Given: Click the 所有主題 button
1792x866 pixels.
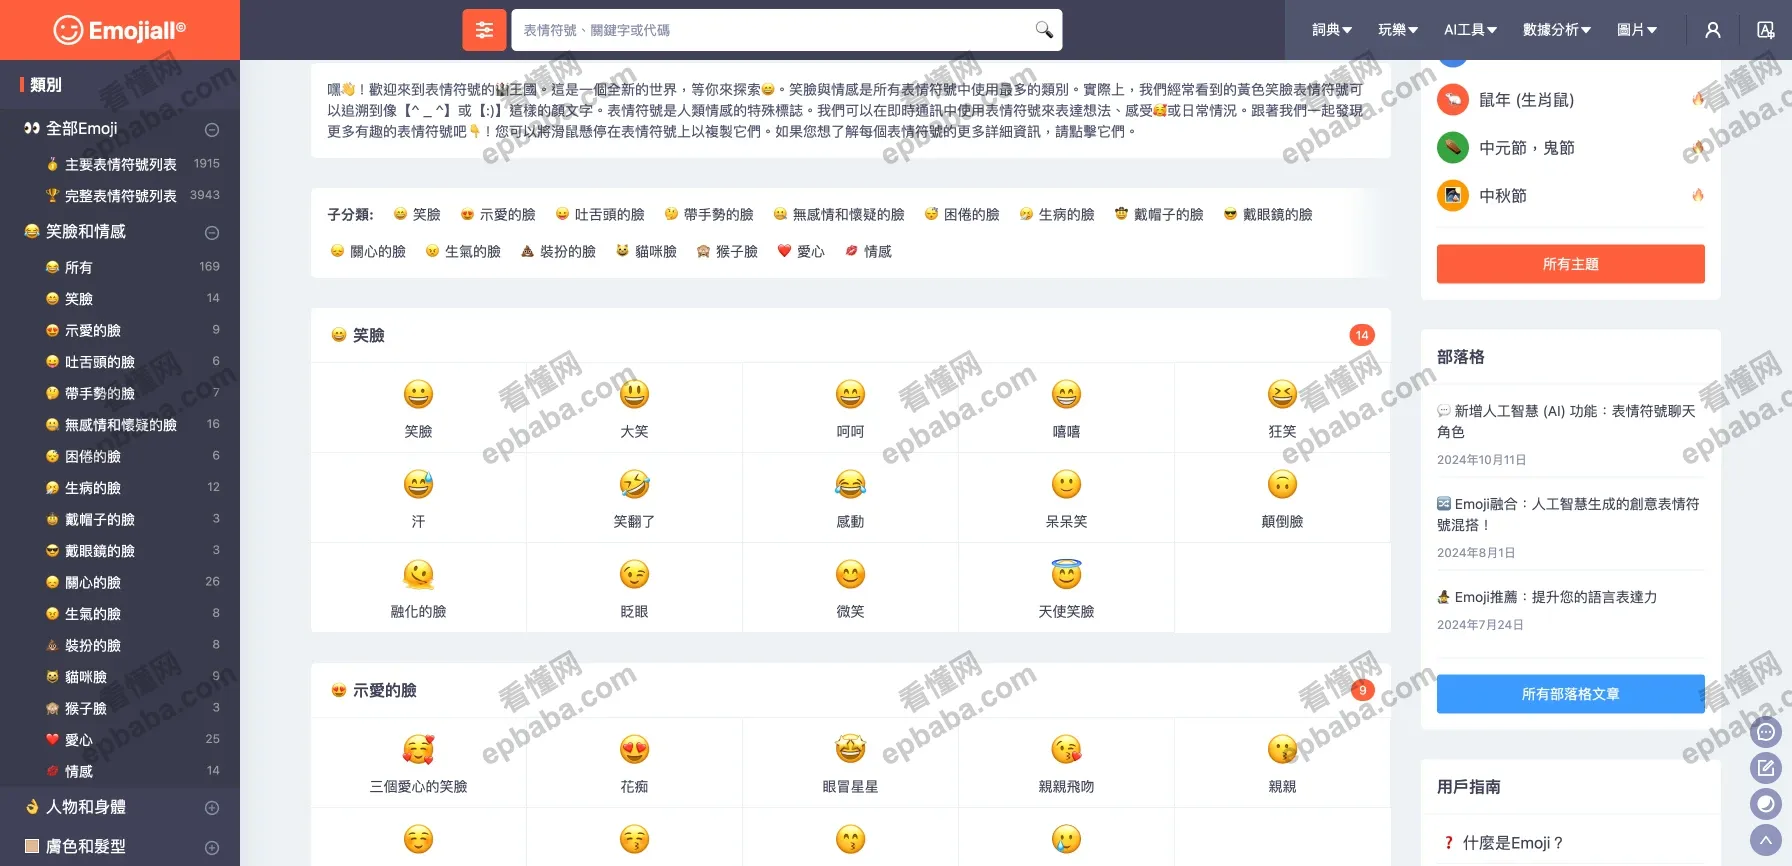Looking at the screenshot, I should point(1571,264).
